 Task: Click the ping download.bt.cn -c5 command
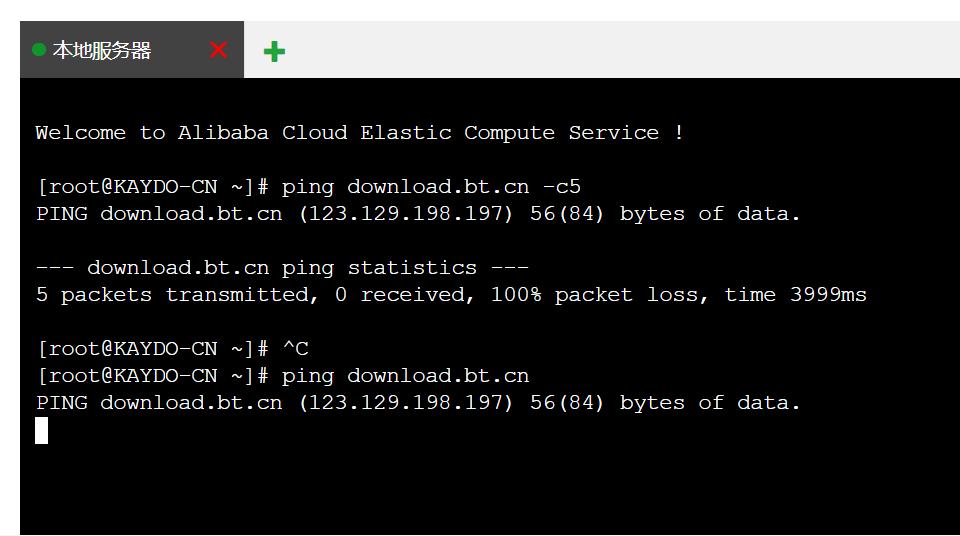(x=431, y=187)
